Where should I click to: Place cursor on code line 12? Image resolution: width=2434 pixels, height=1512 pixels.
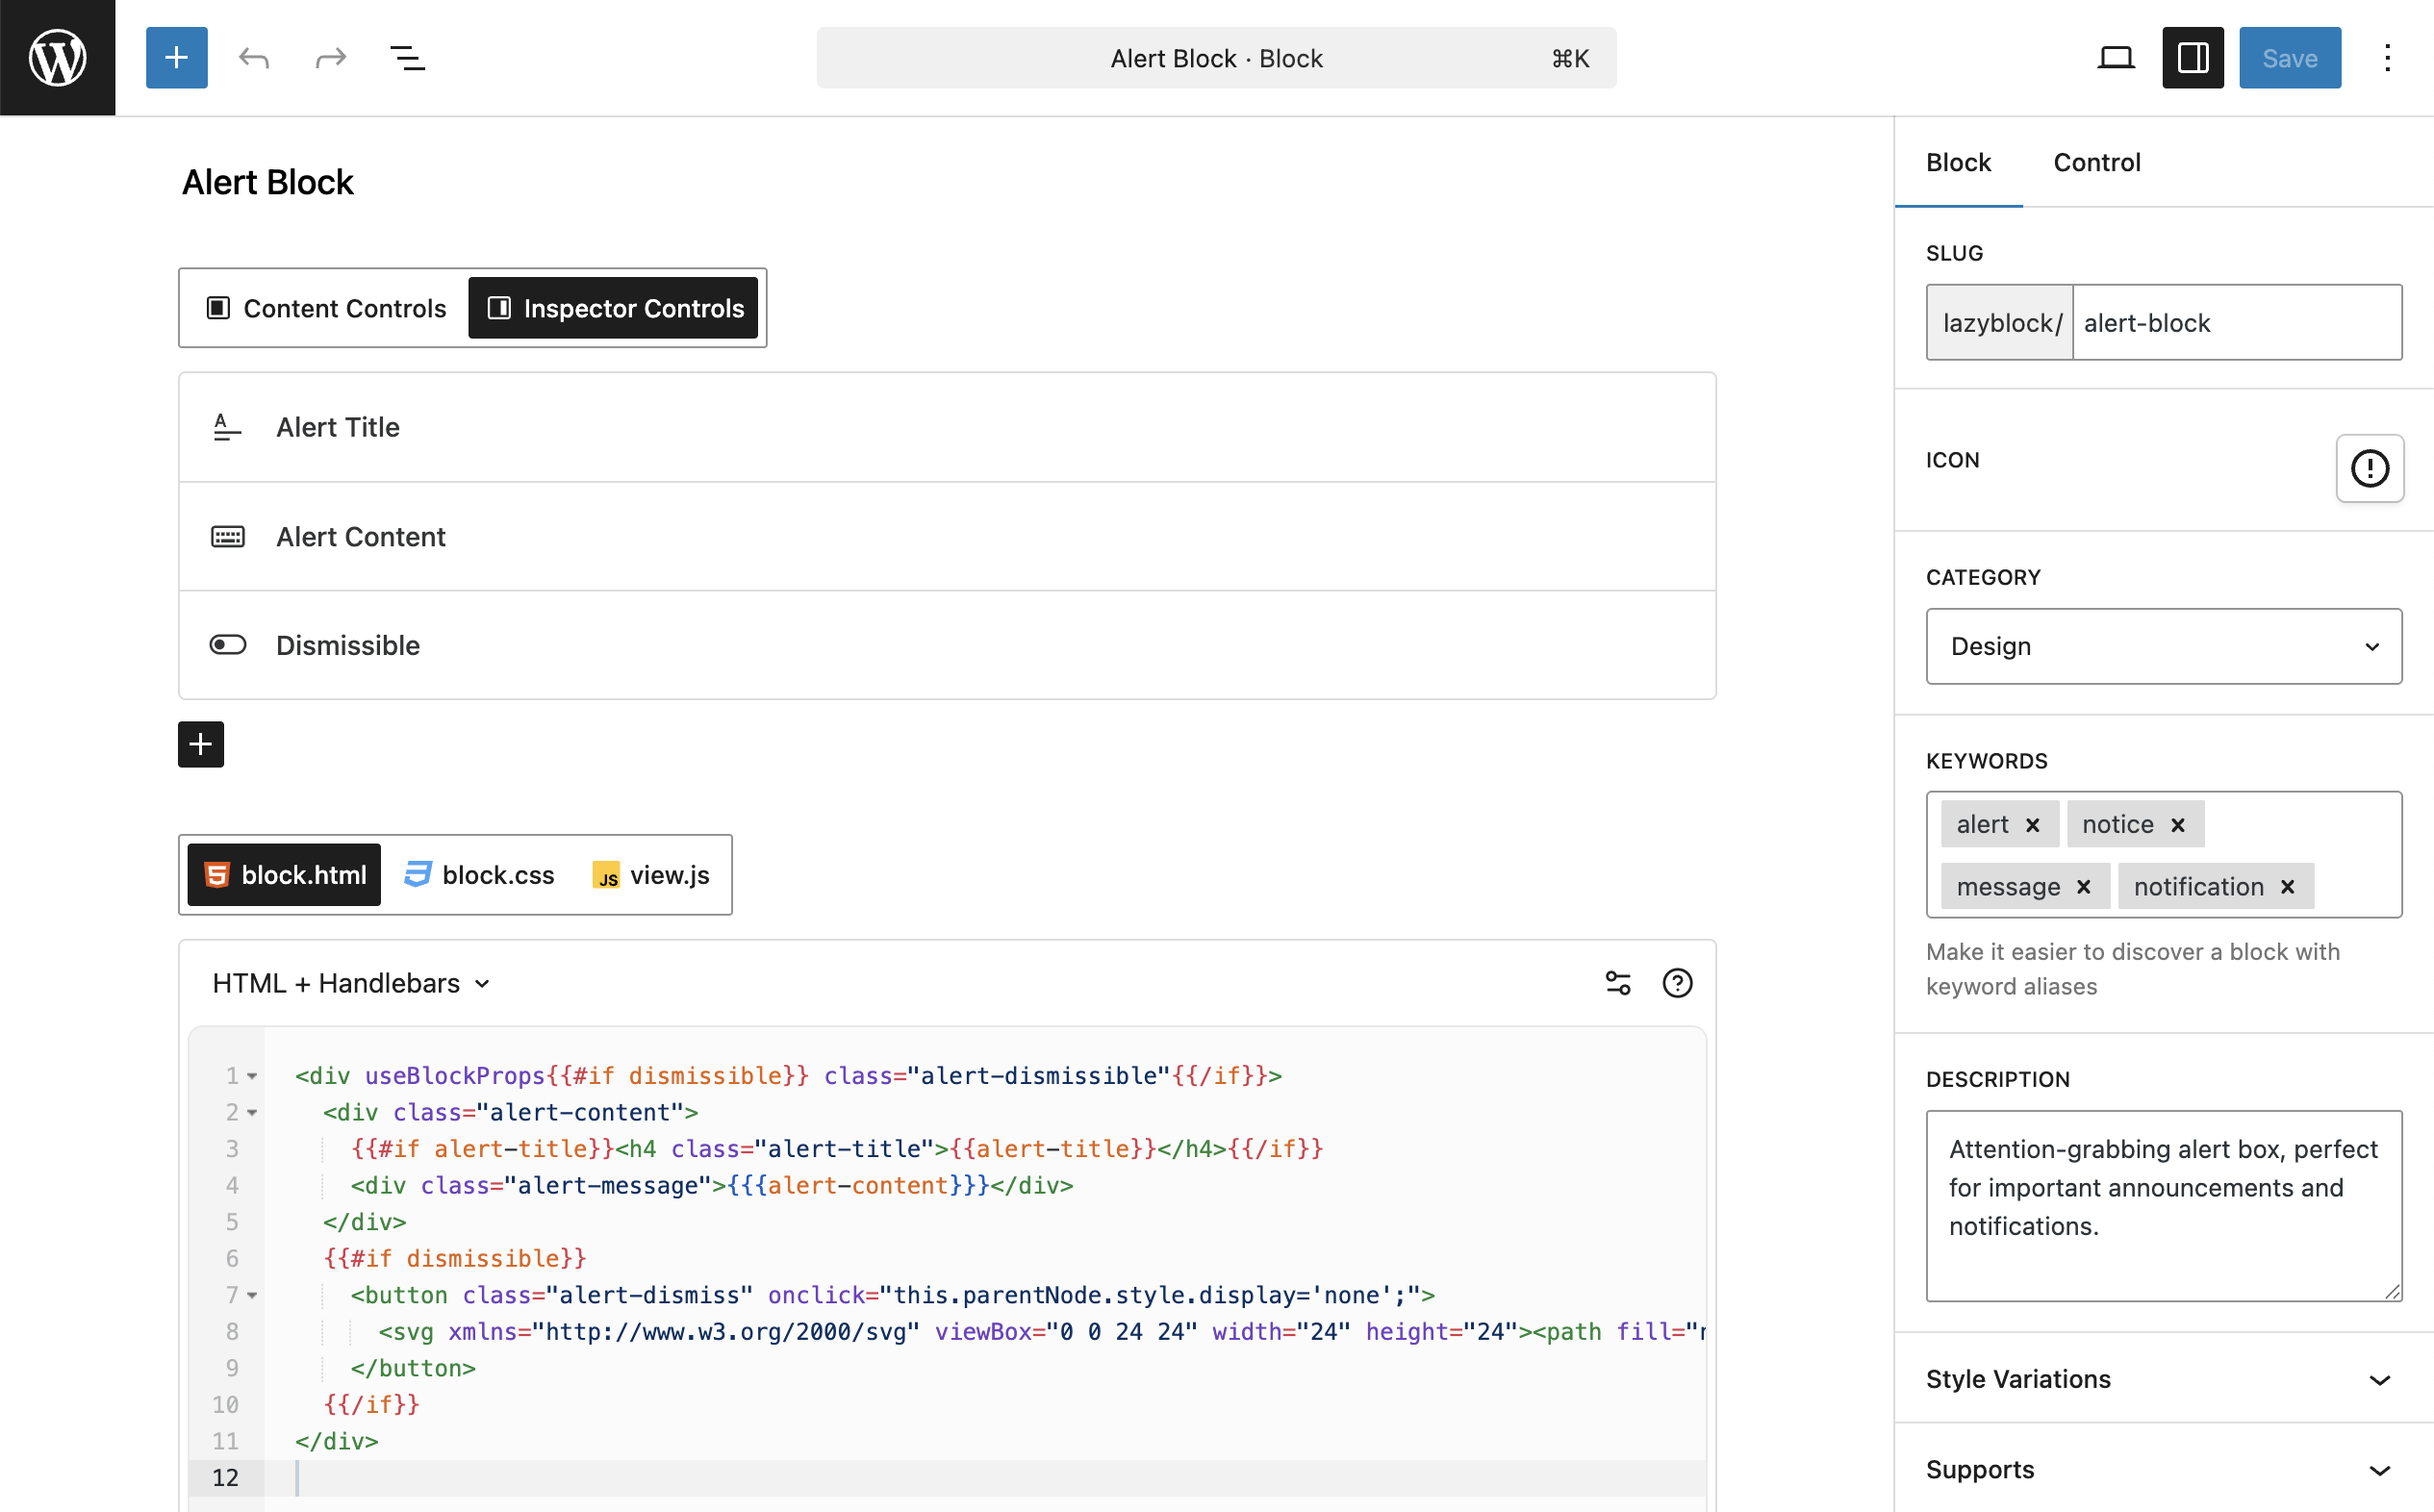point(985,1478)
